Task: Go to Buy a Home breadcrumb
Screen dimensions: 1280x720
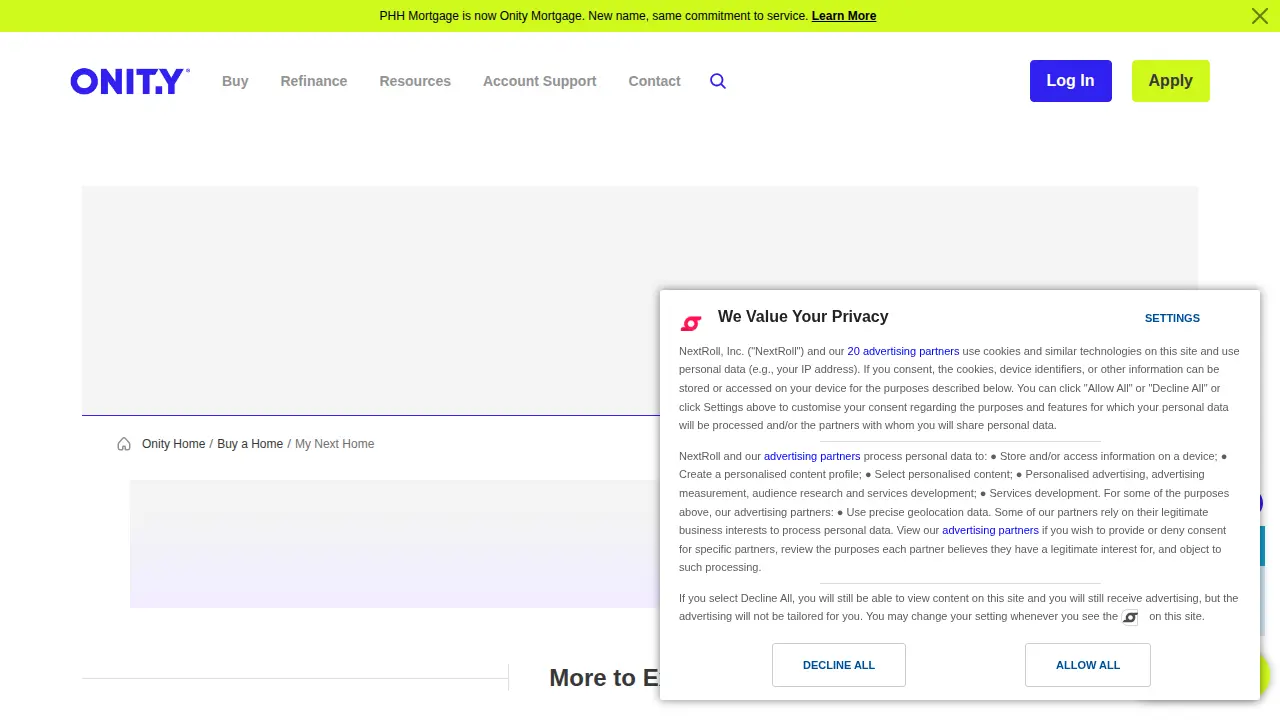Action: 250,444
